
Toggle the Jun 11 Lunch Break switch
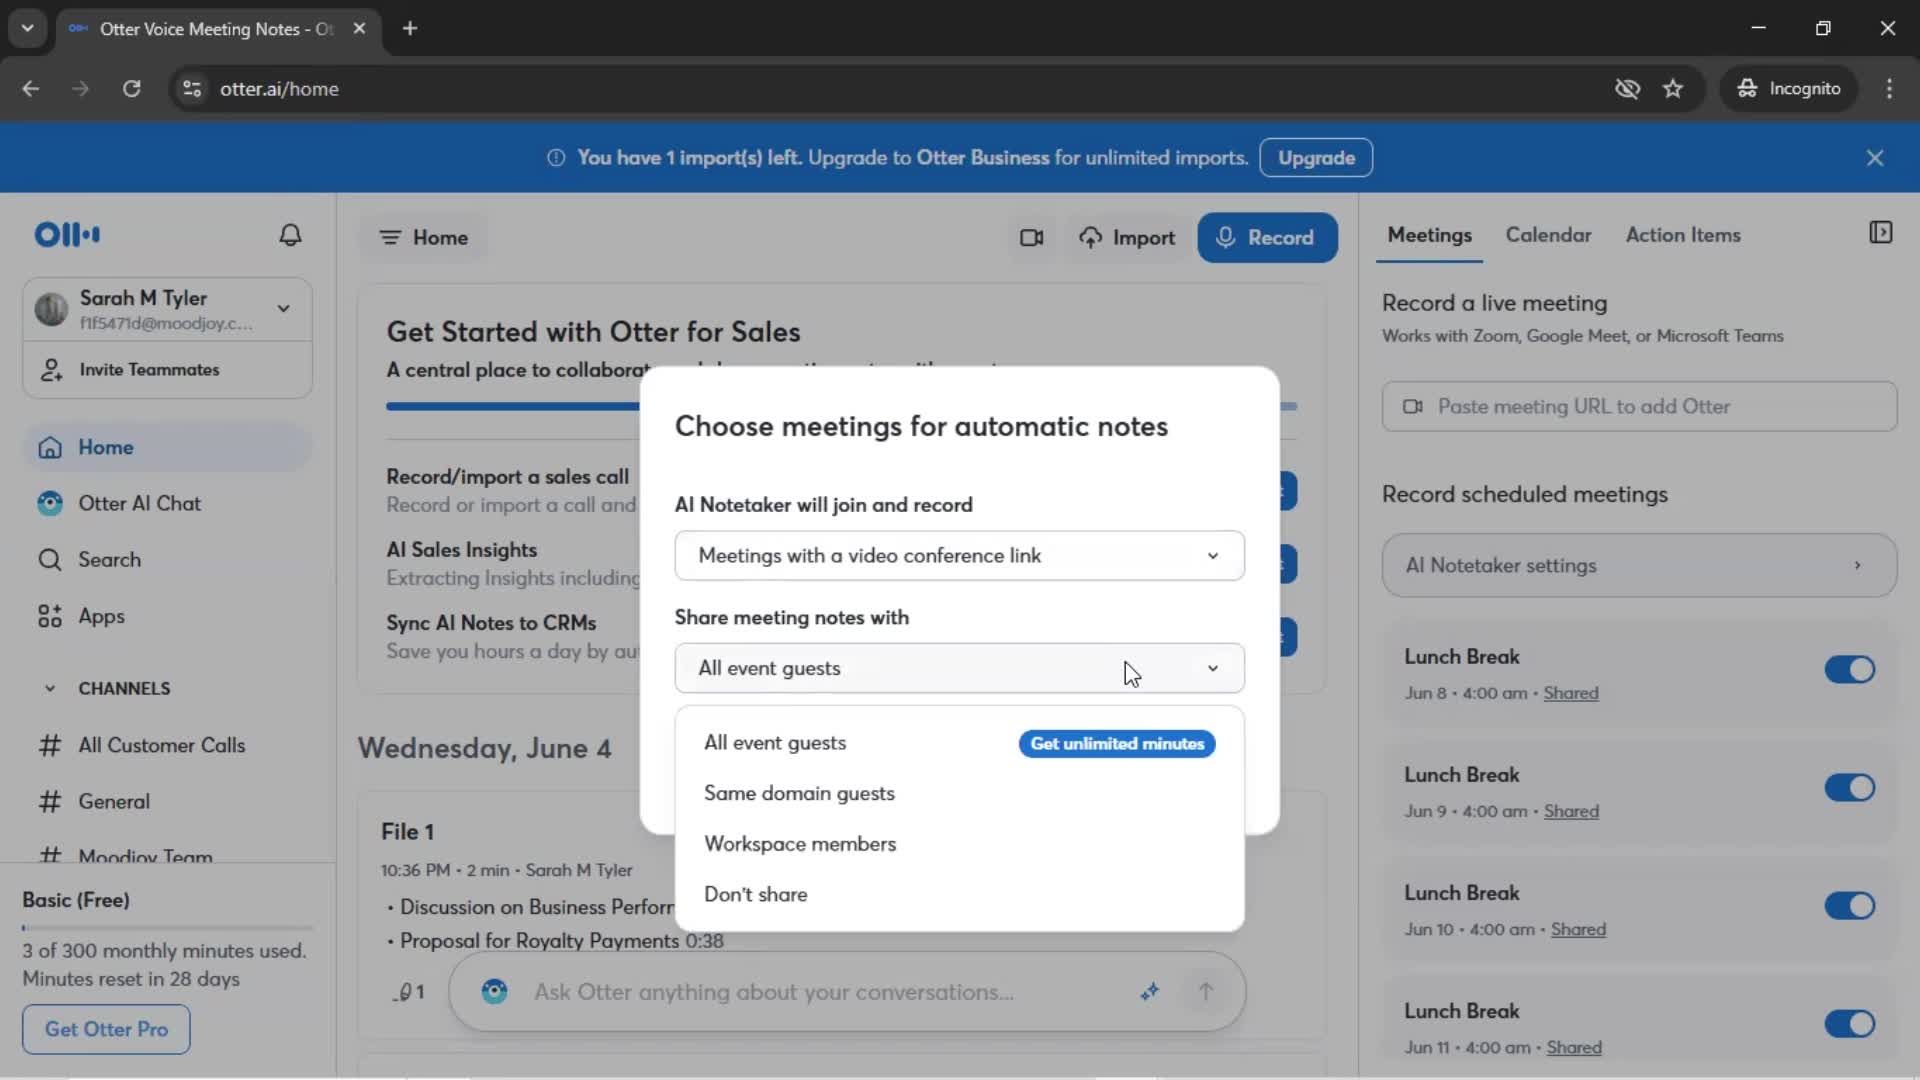tap(1849, 1024)
